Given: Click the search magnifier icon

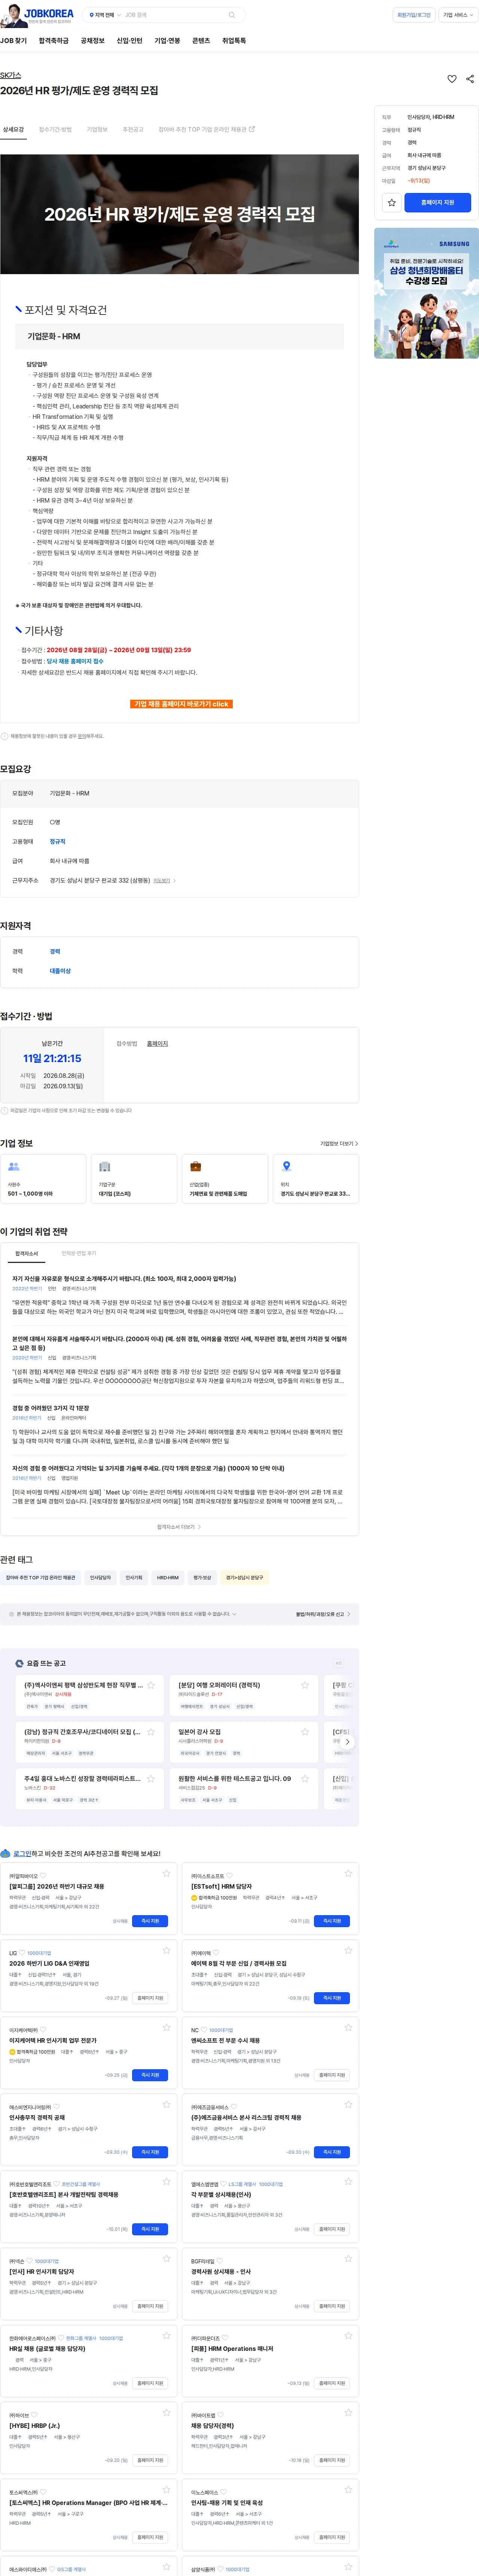Looking at the screenshot, I should click(x=232, y=15).
